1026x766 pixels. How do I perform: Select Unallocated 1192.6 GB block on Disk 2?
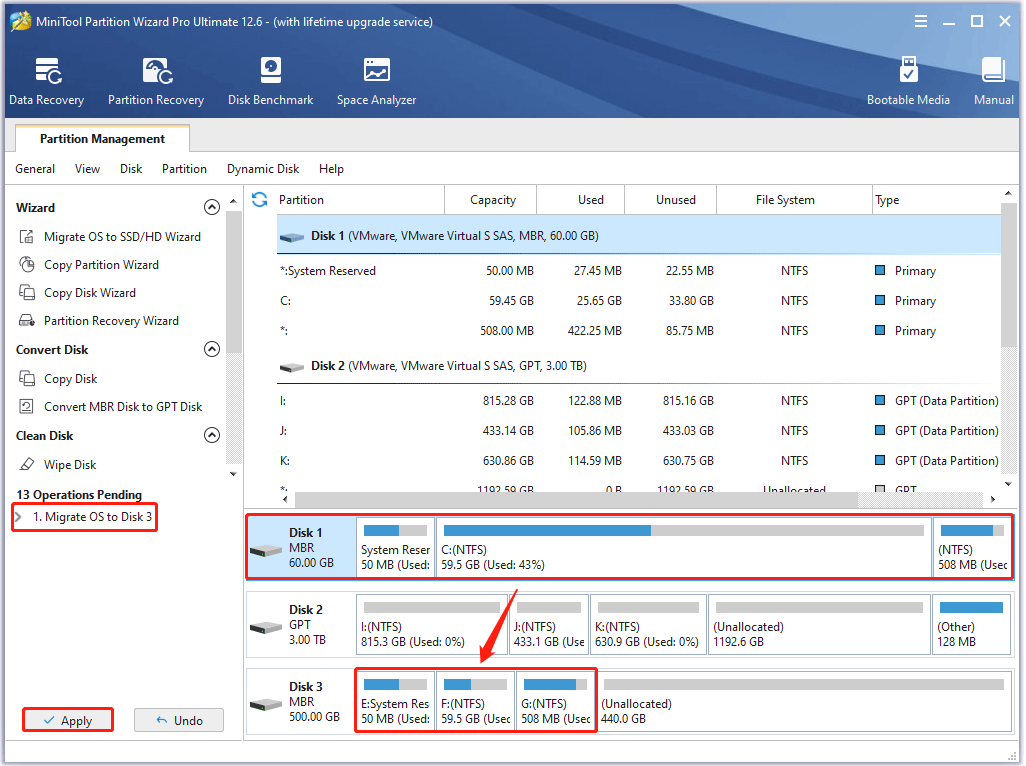(x=819, y=625)
